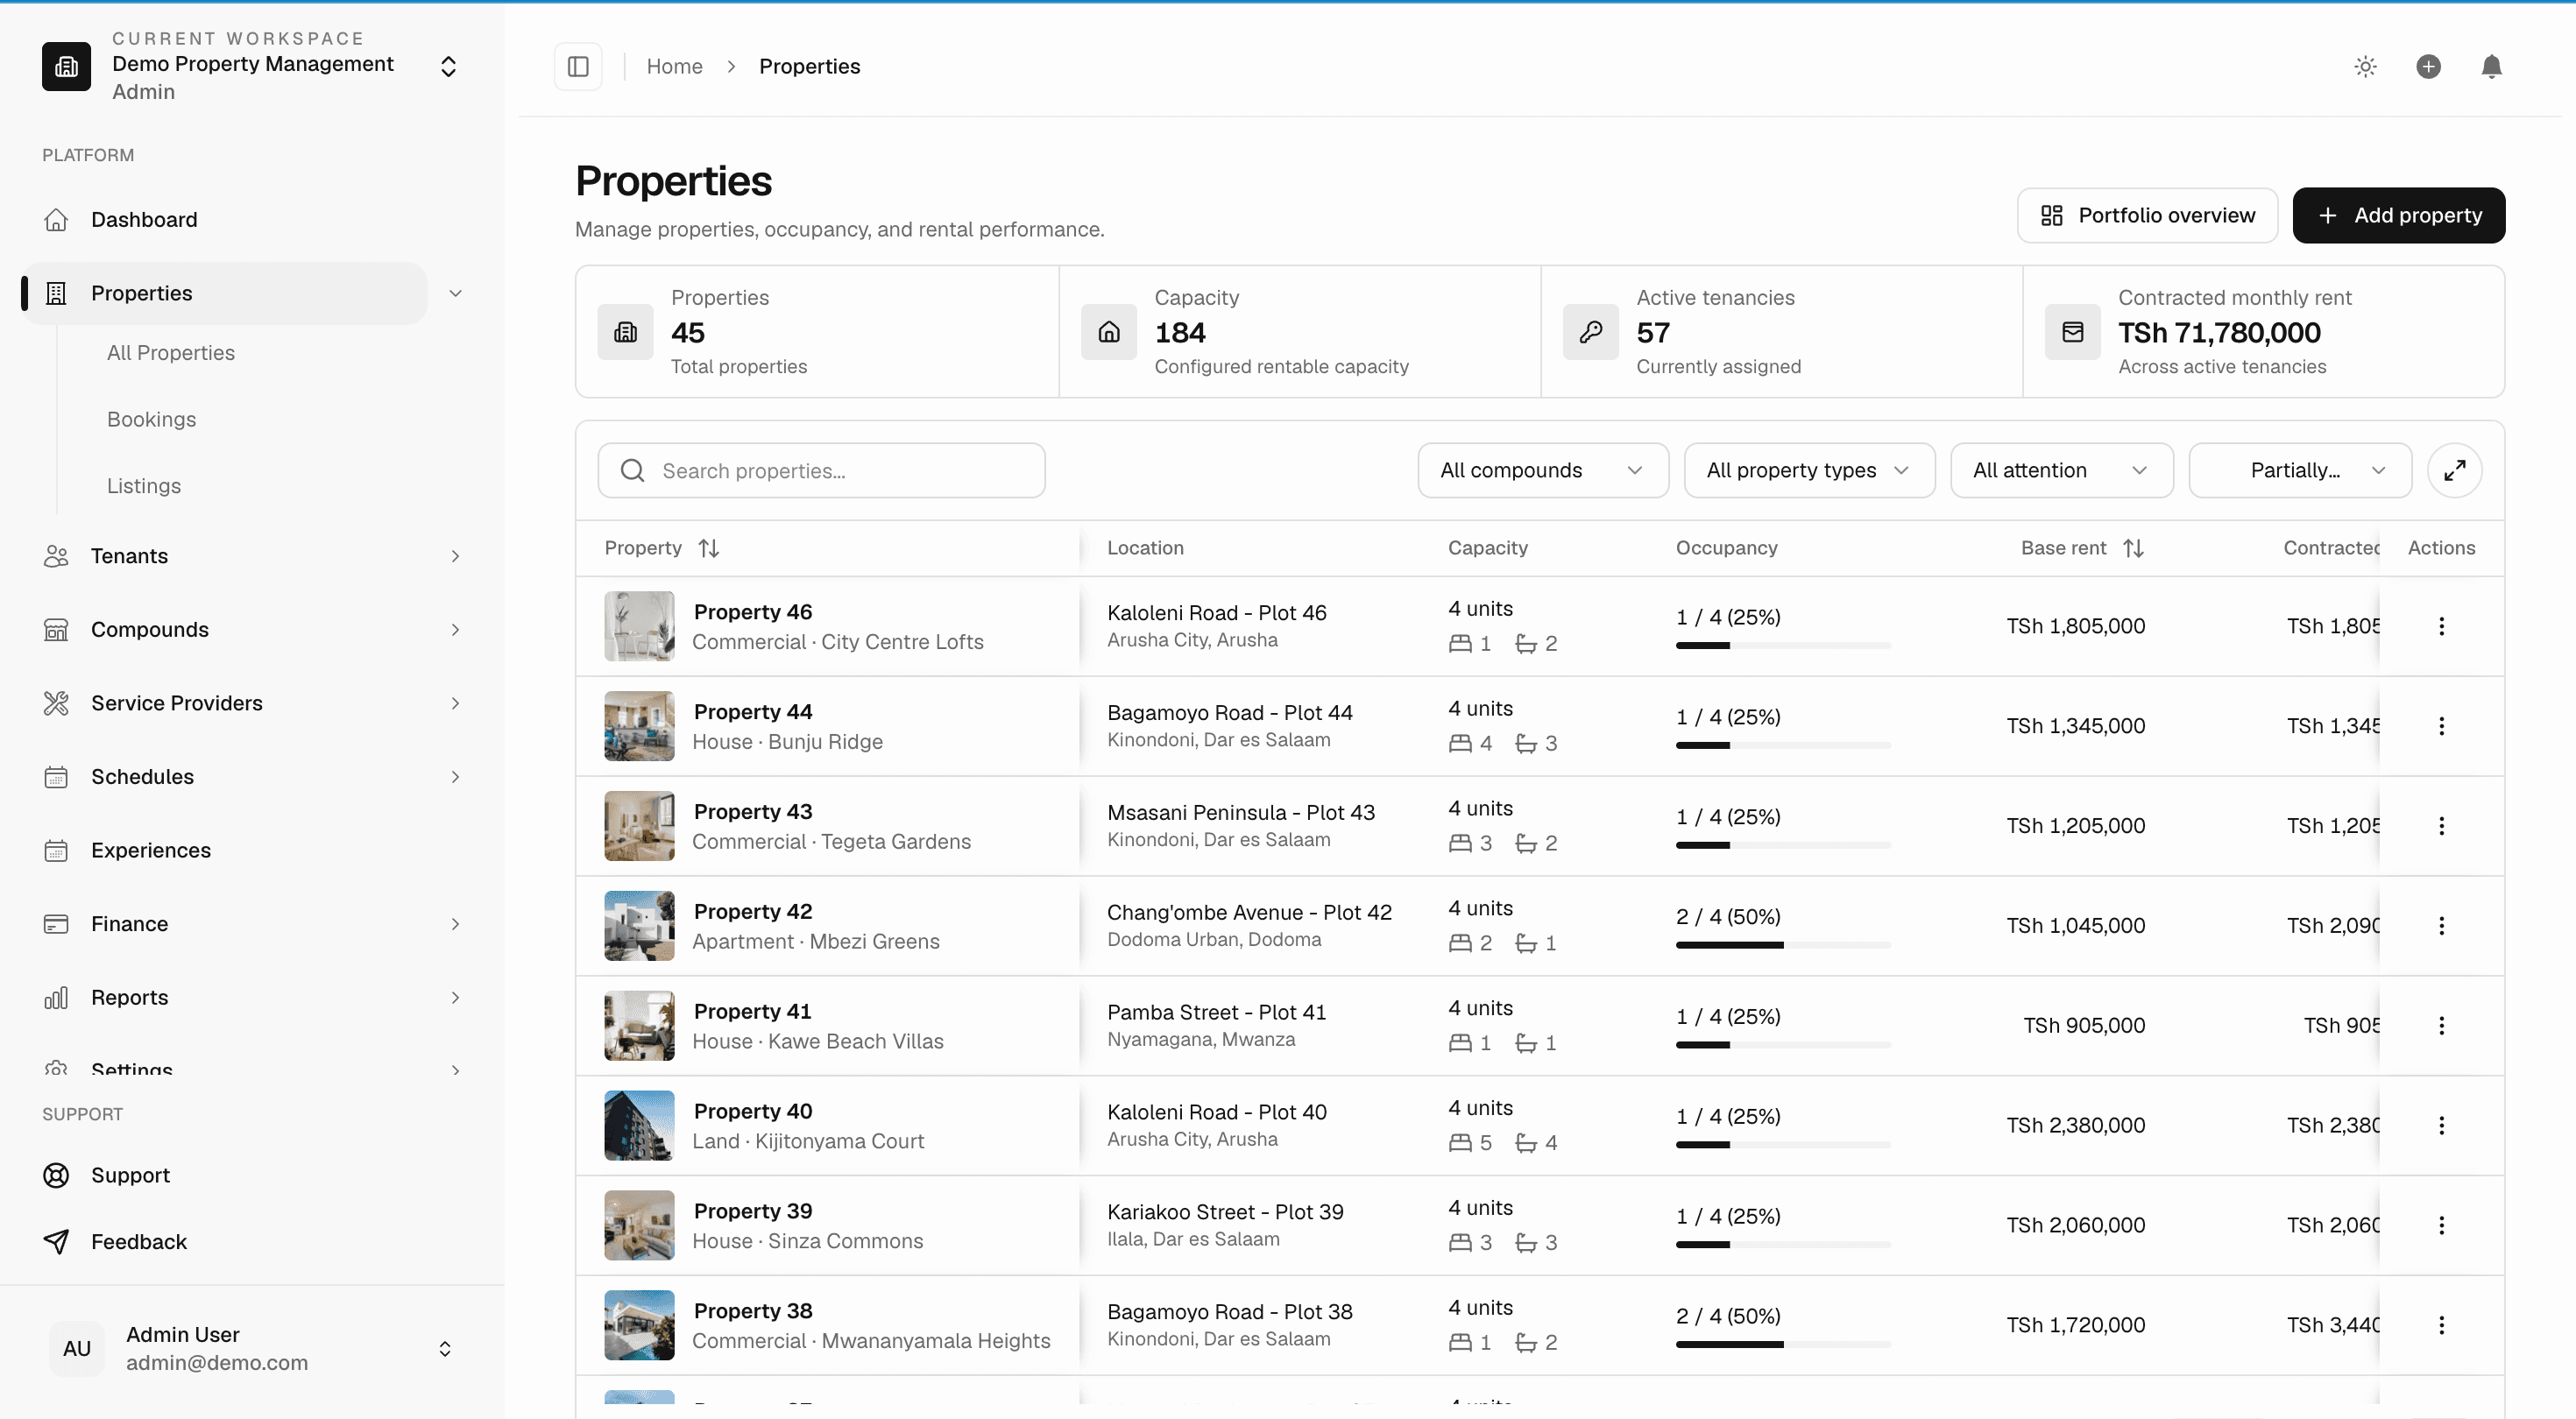Go to Home breadcrumb link
This screenshot has width=2576, height=1419.
click(x=674, y=66)
